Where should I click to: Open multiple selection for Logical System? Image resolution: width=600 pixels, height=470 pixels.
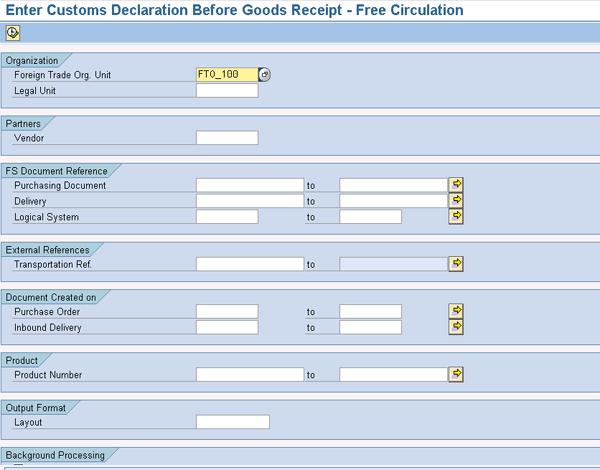pyautogui.click(x=456, y=216)
